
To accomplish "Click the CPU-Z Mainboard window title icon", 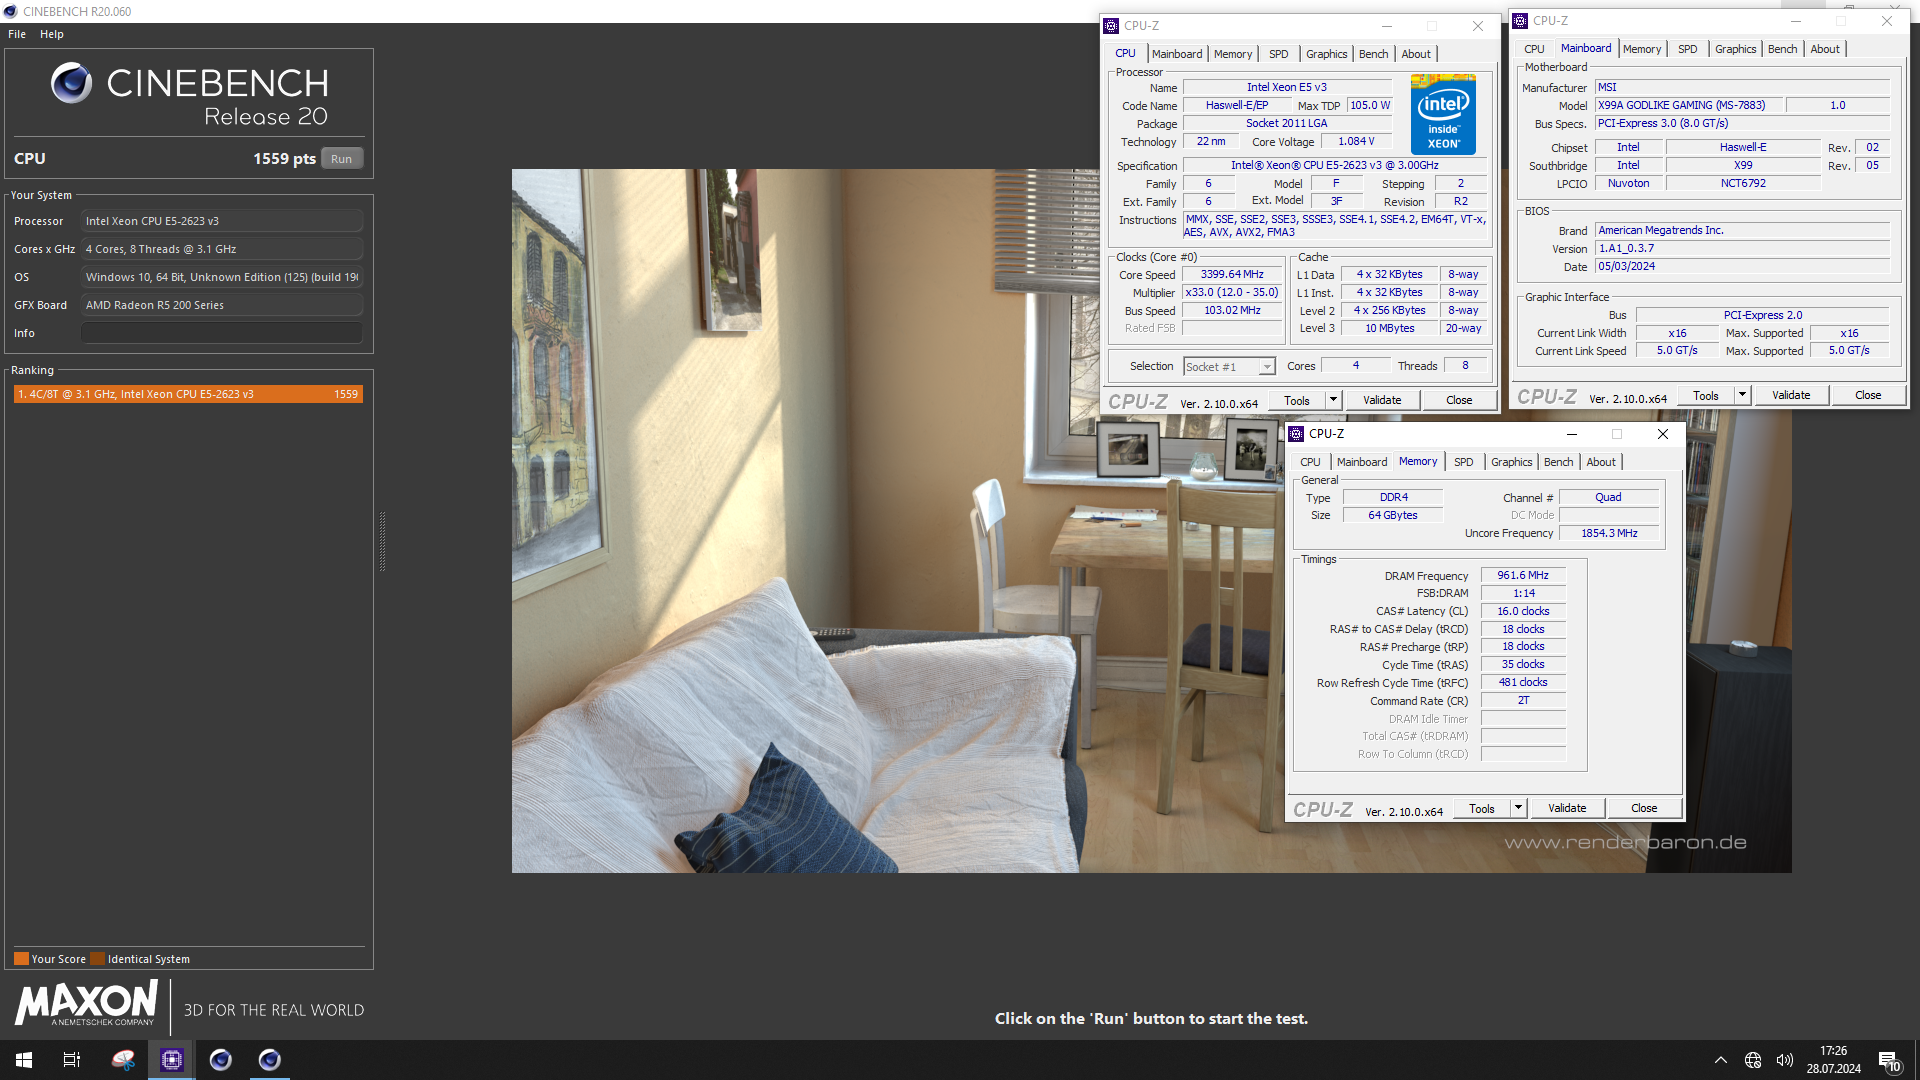I will click(x=1520, y=21).
